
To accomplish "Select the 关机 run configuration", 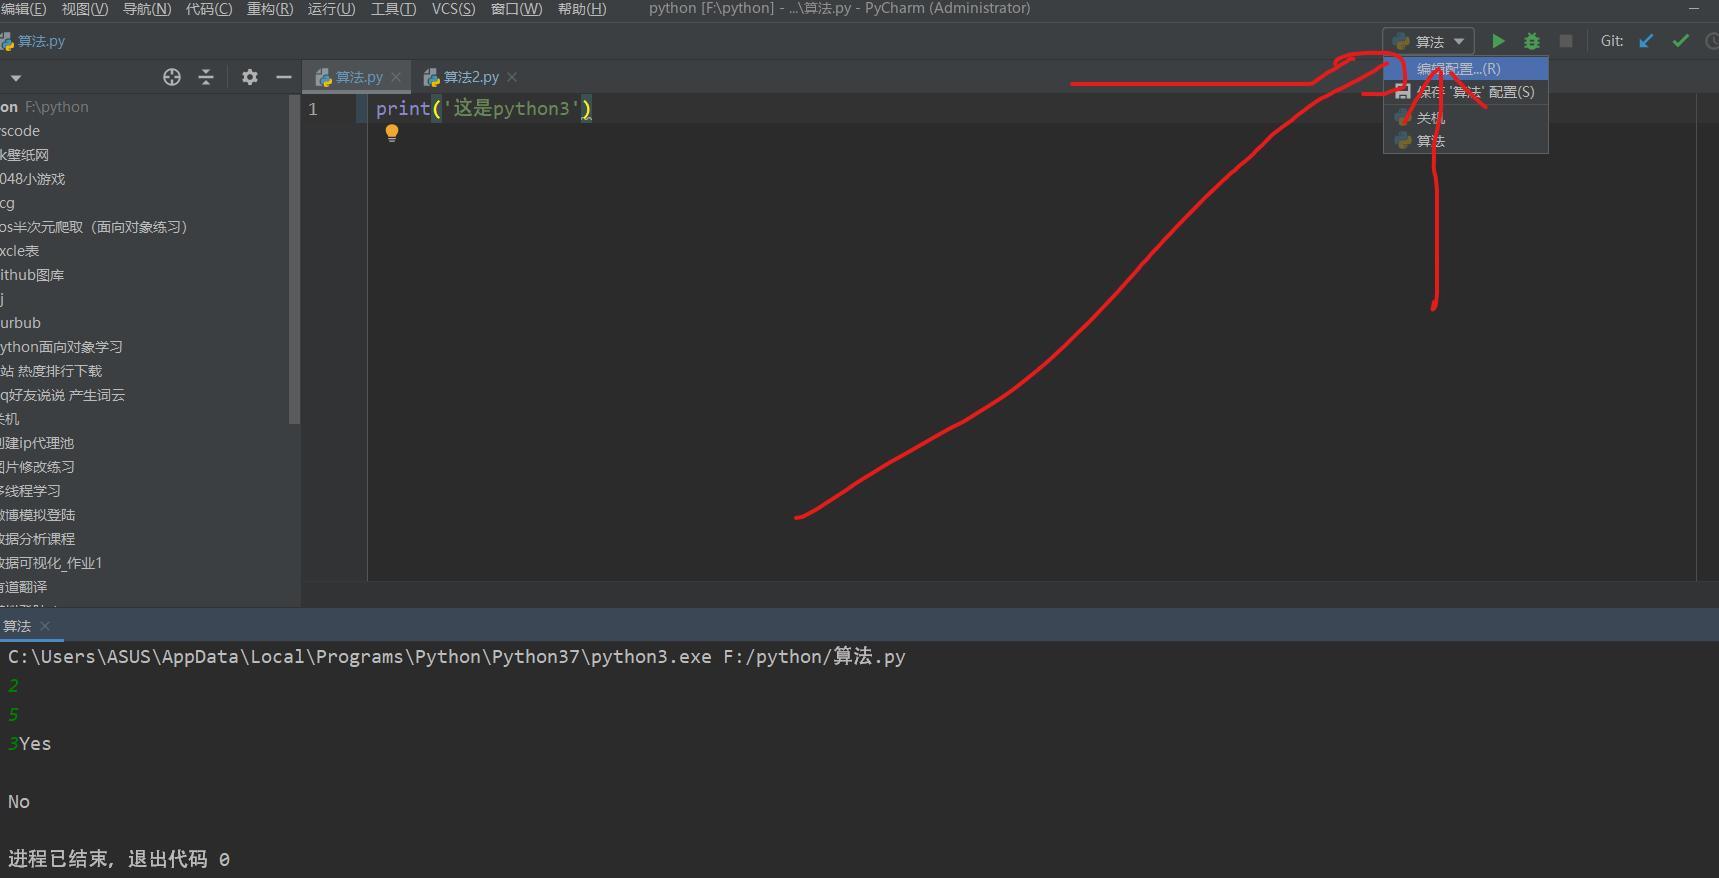I will pyautogui.click(x=1430, y=118).
